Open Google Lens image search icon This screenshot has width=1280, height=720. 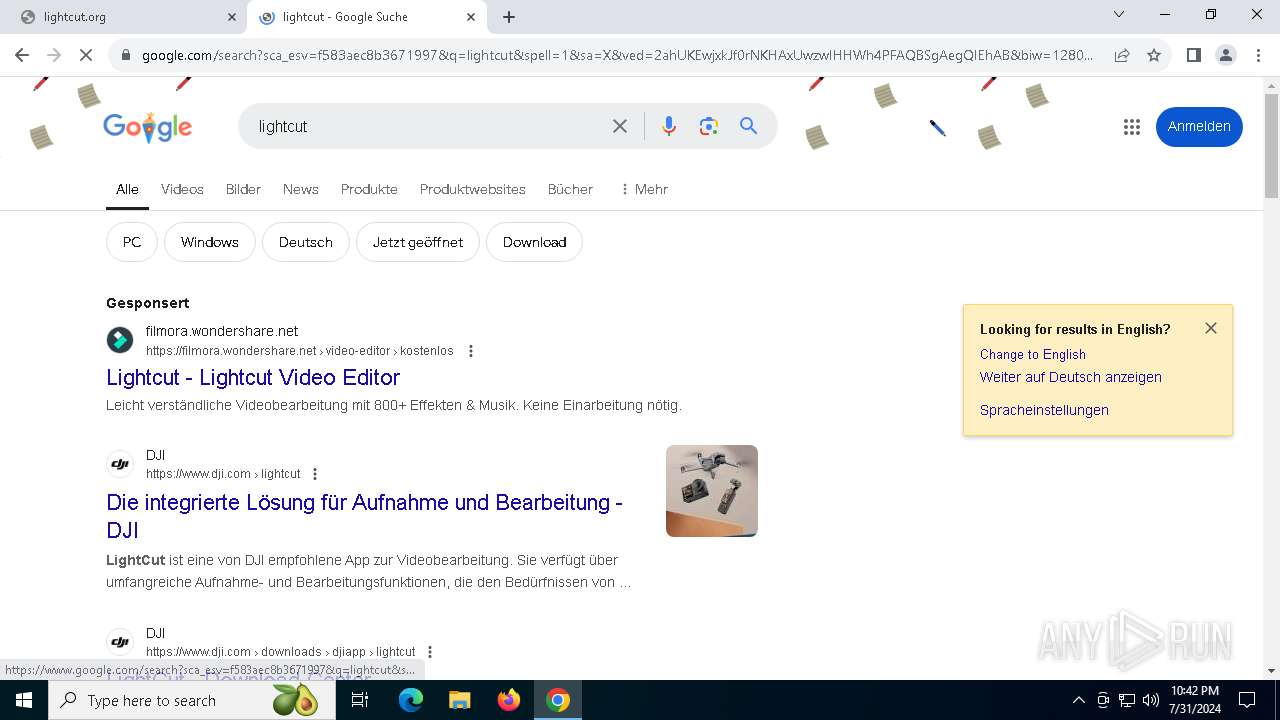pos(709,126)
